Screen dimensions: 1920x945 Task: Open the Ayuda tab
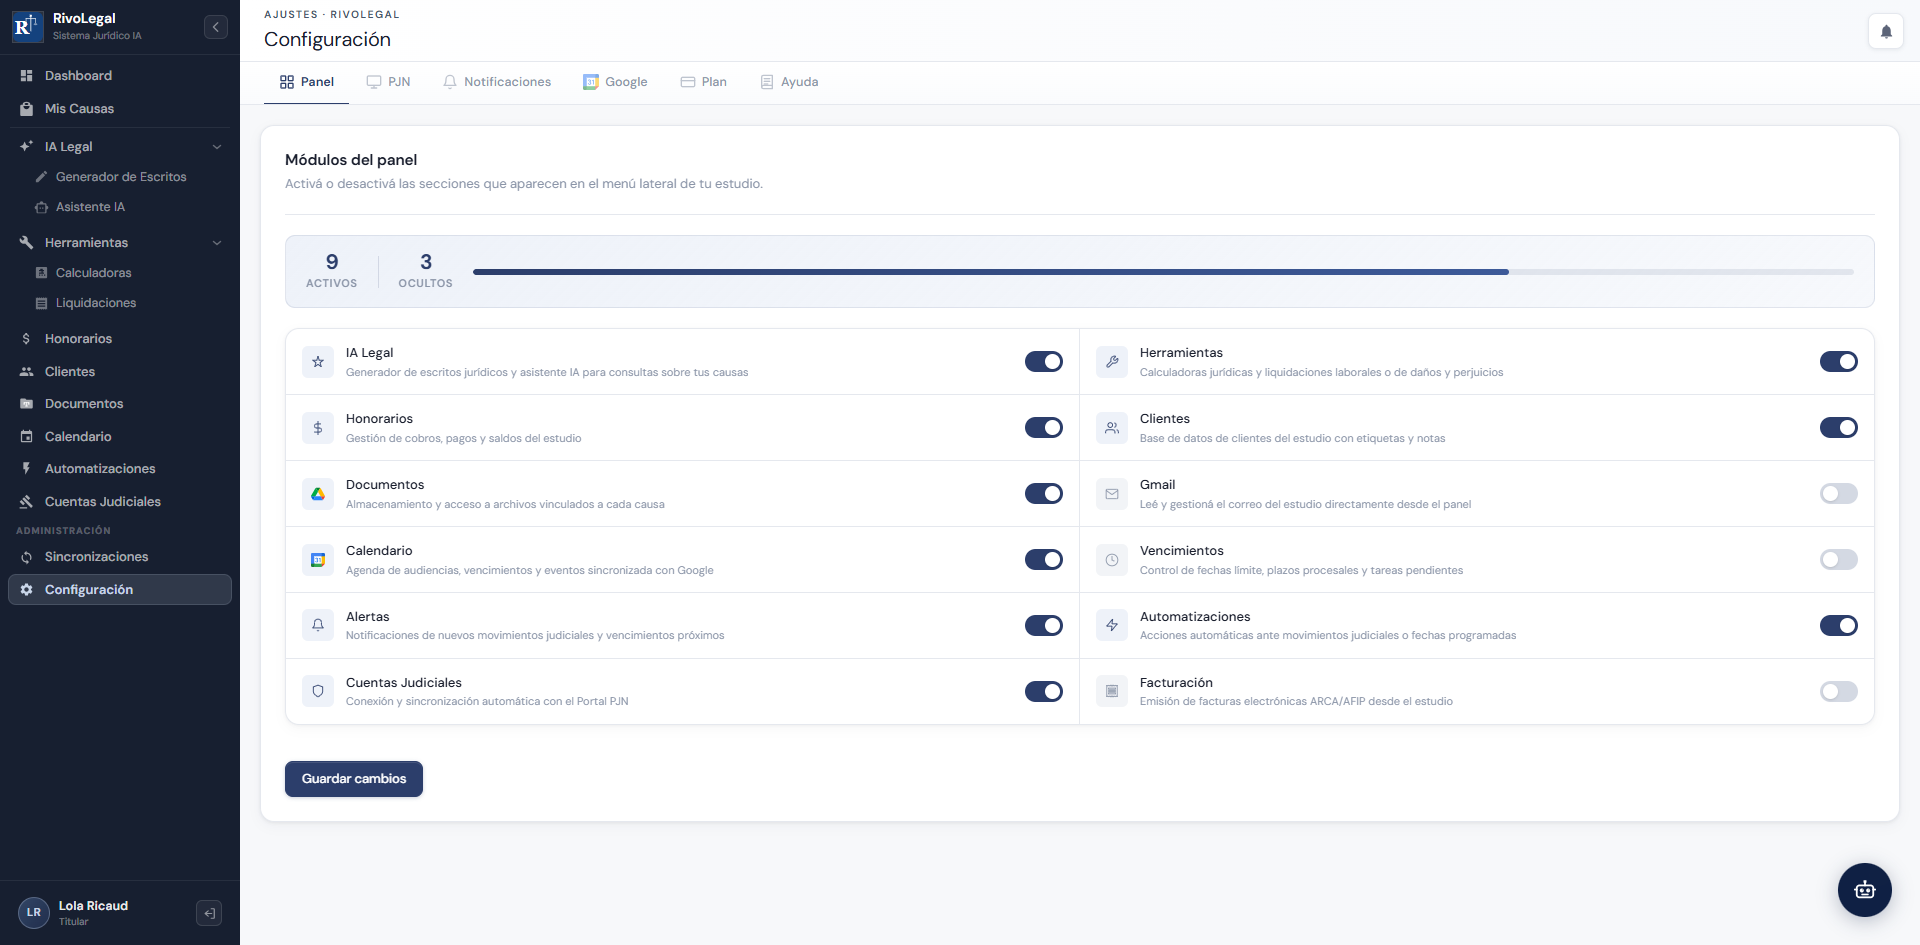point(790,82)
